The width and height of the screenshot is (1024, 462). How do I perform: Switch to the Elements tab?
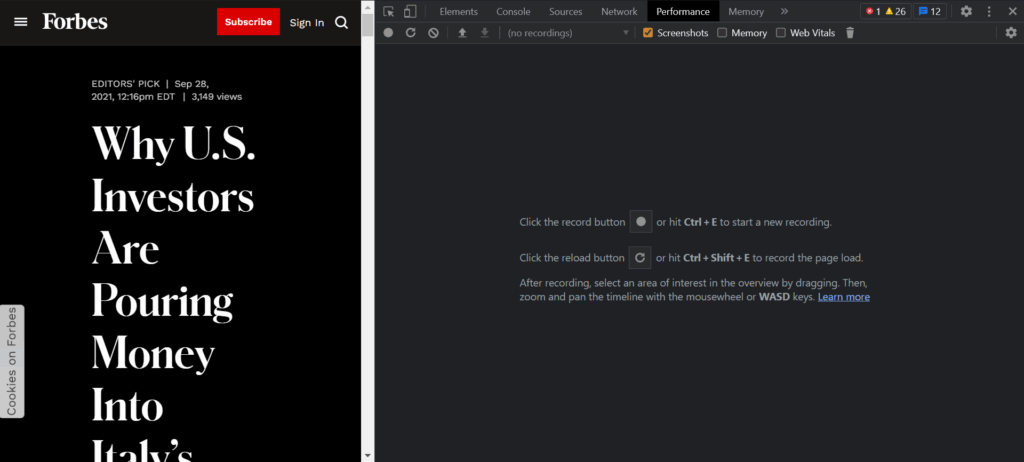coord(458,12)
